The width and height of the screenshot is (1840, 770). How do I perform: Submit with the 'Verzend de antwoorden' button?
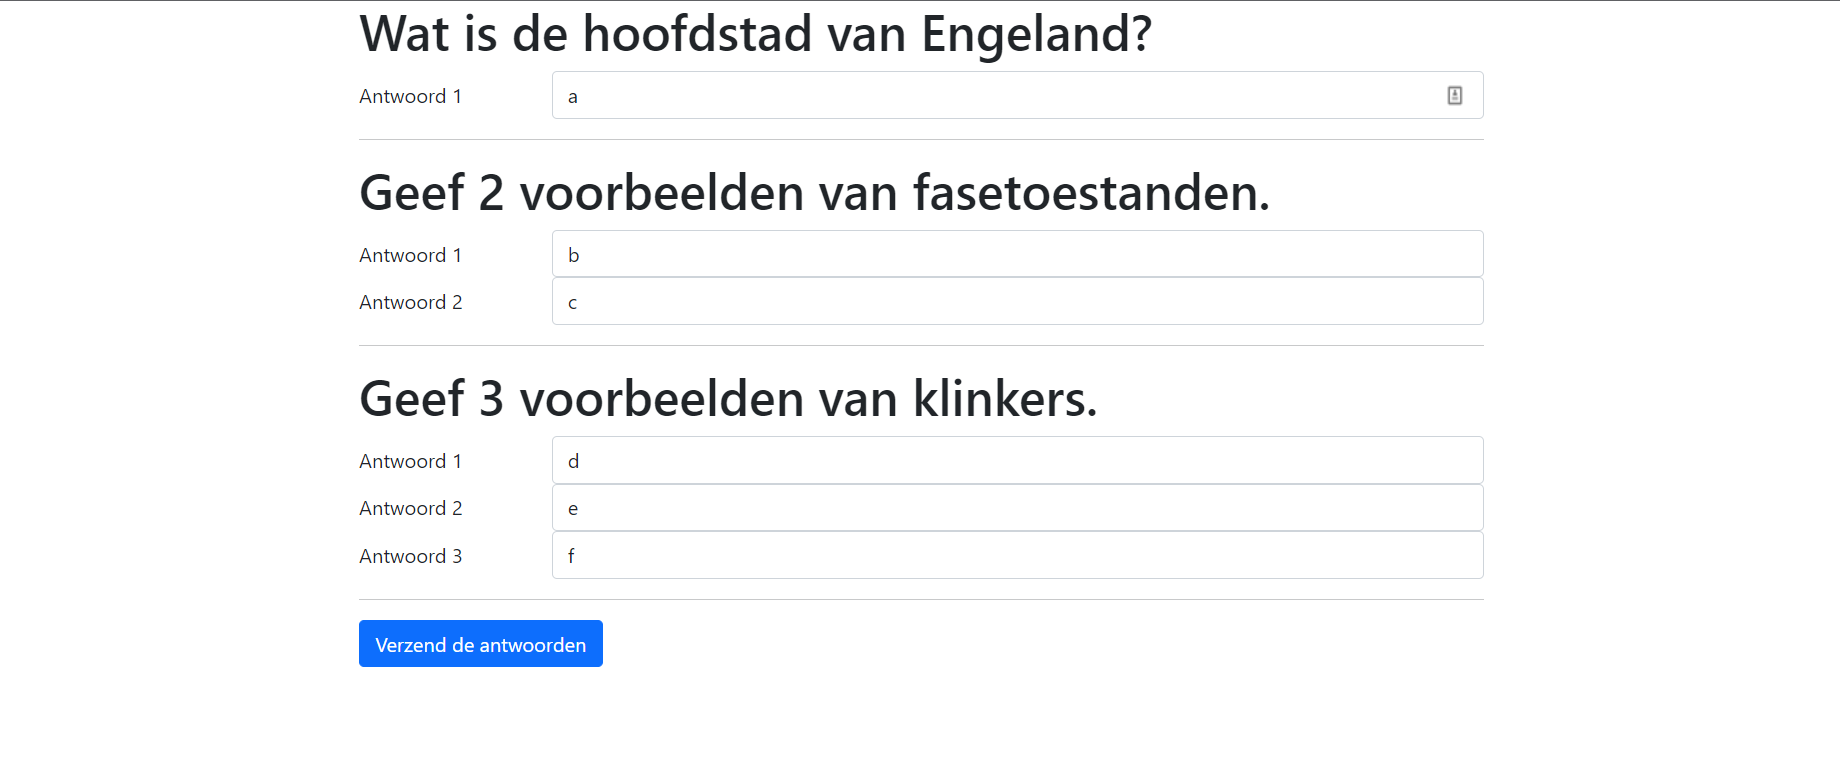point(481,643)
